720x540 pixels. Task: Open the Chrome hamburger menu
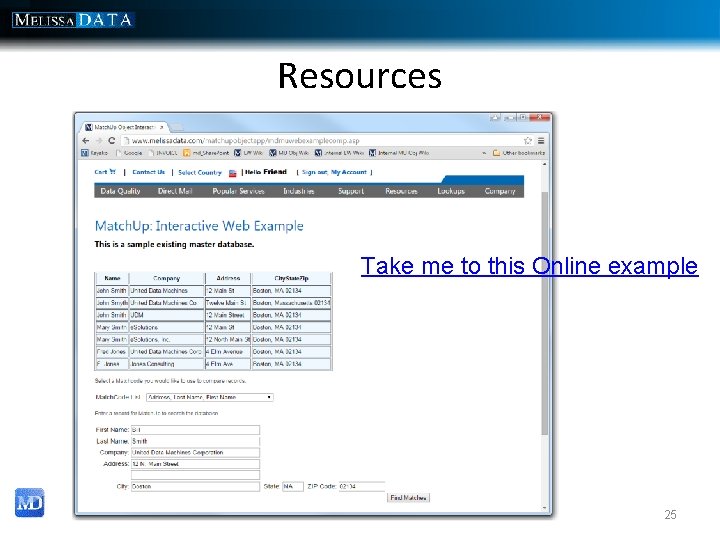pyautogui.click(x=541, y=141)
